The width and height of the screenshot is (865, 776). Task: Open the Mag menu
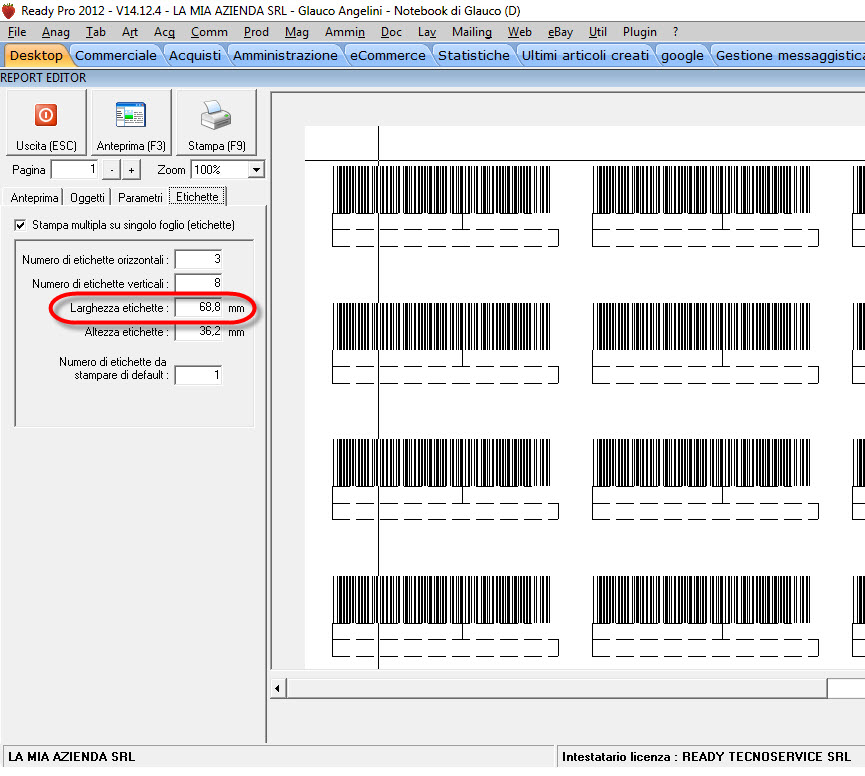click(x=297, y=32)
